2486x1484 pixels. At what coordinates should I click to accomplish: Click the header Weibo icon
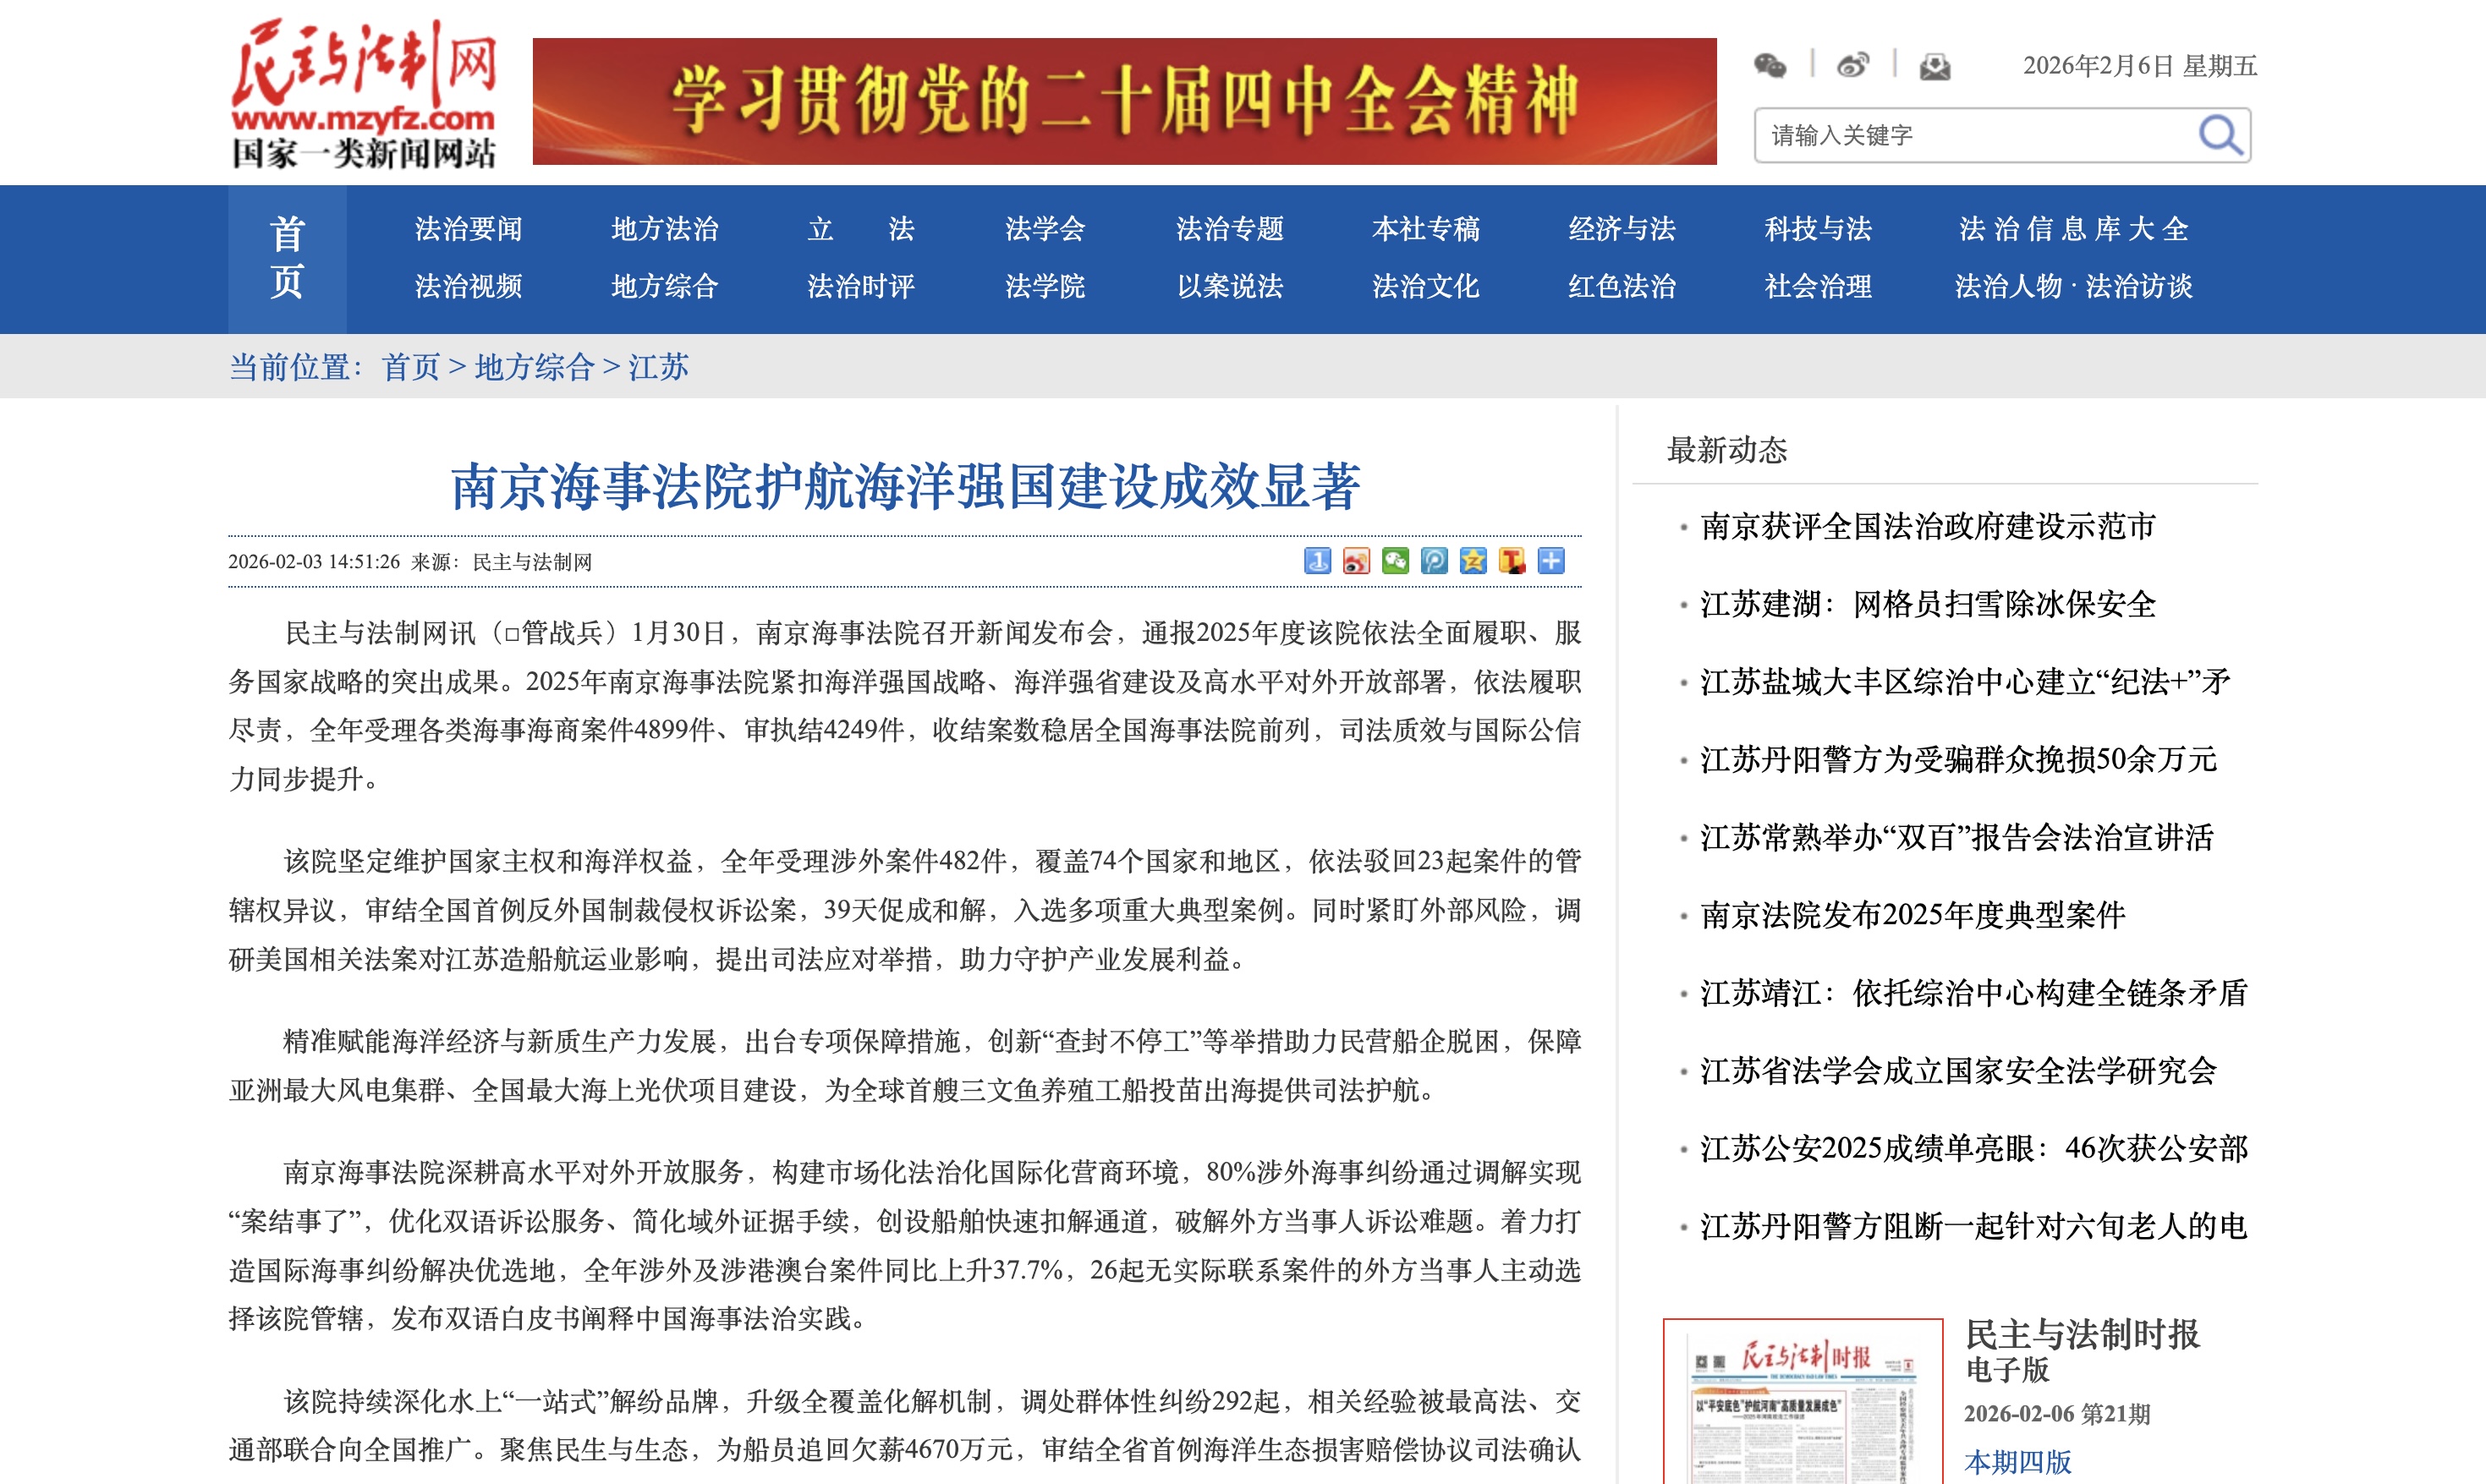tap(1852, 66)
